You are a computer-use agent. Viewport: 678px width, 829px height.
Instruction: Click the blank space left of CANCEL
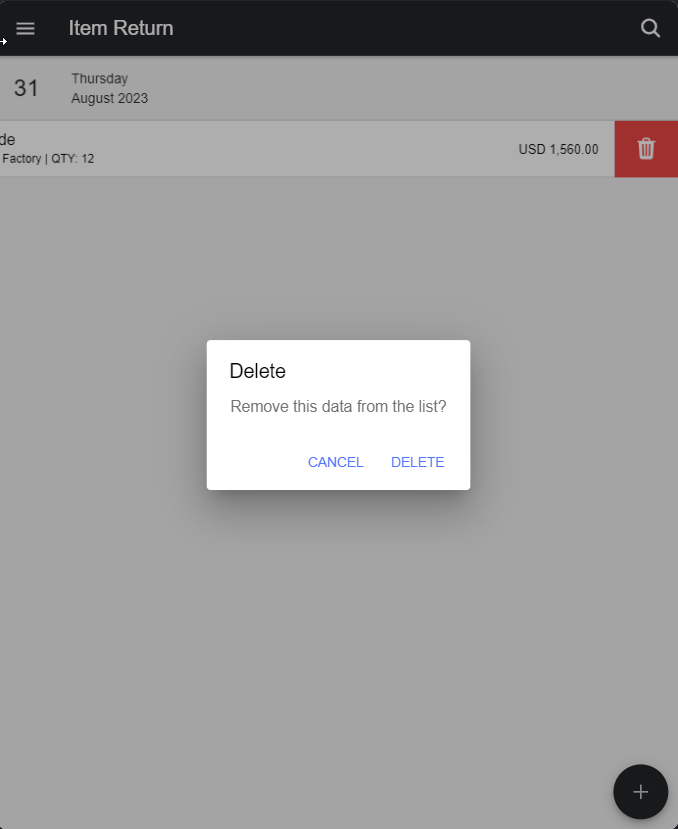point(255,462)
